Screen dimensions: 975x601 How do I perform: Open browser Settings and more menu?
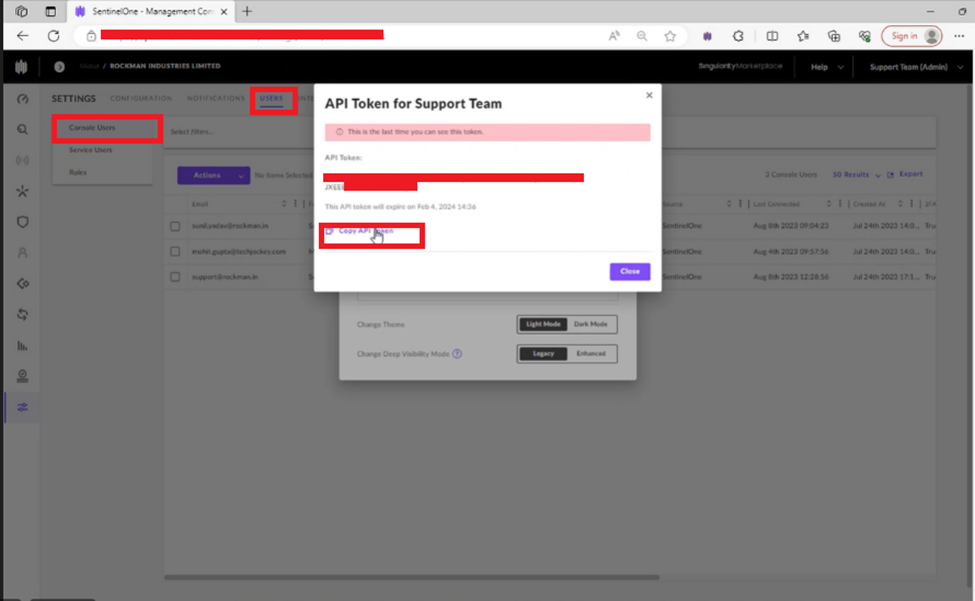point(959,36)
